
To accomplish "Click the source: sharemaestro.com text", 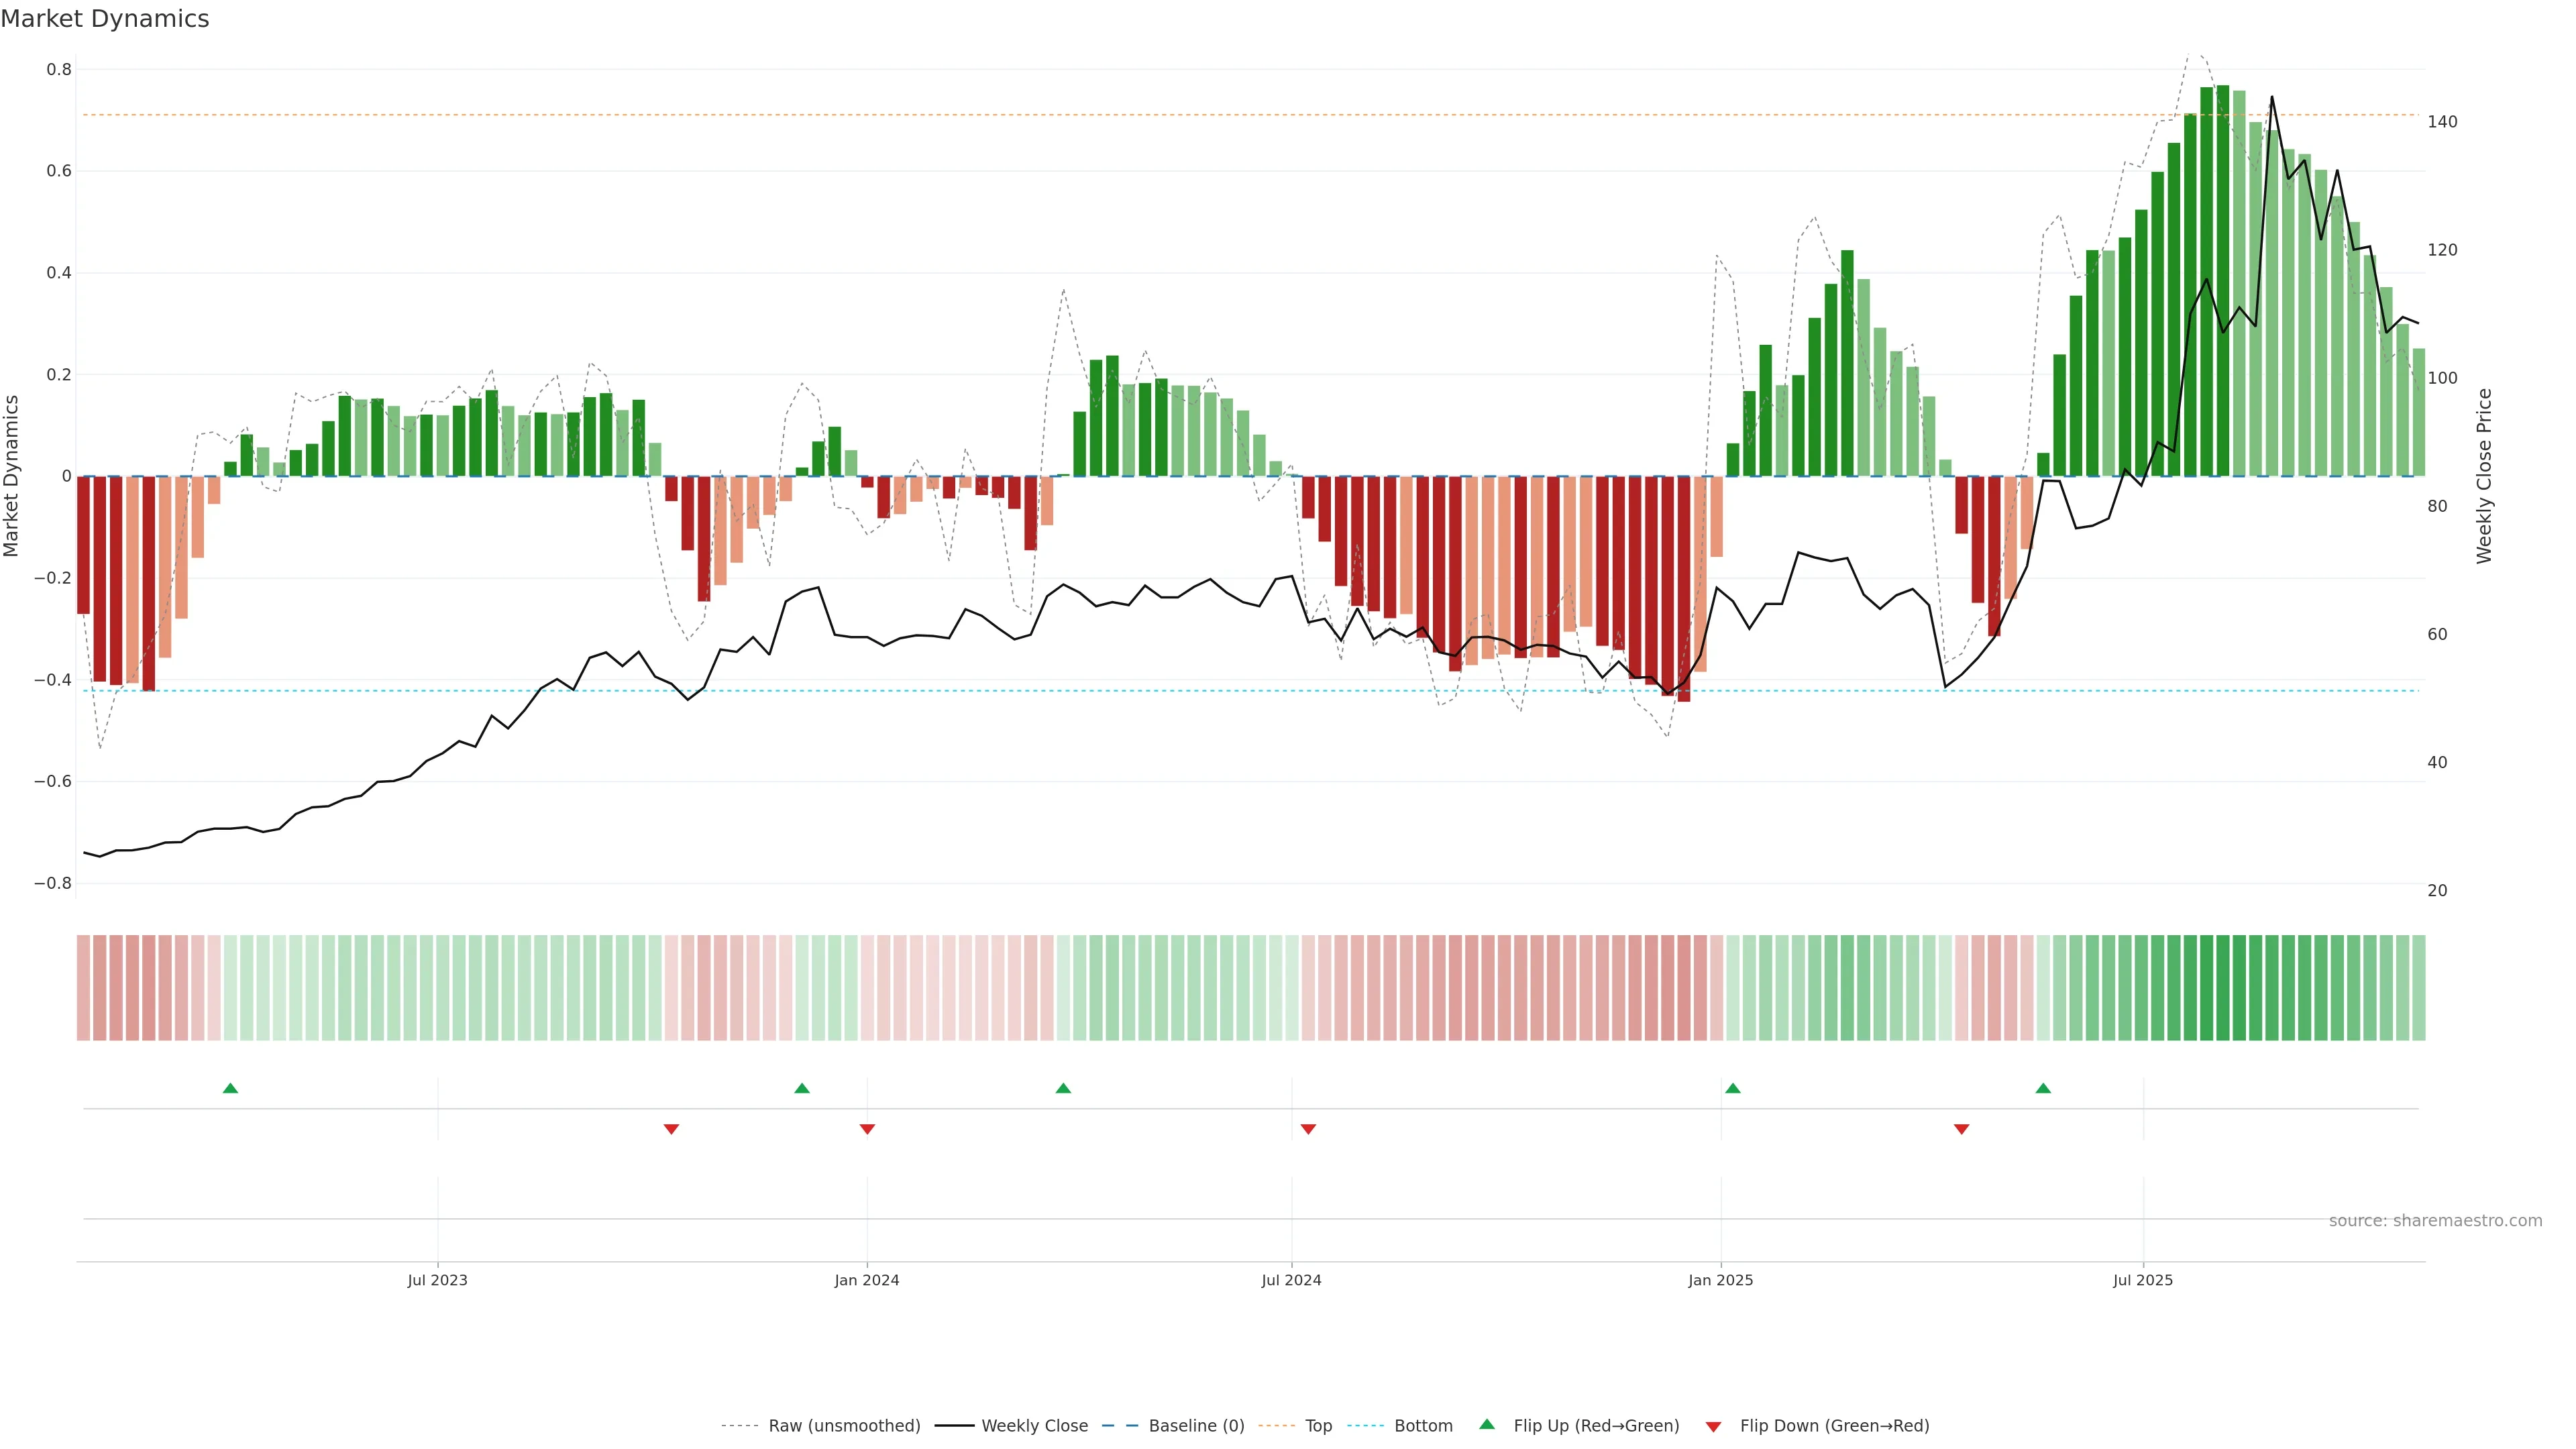I will coord(2435,1221).
